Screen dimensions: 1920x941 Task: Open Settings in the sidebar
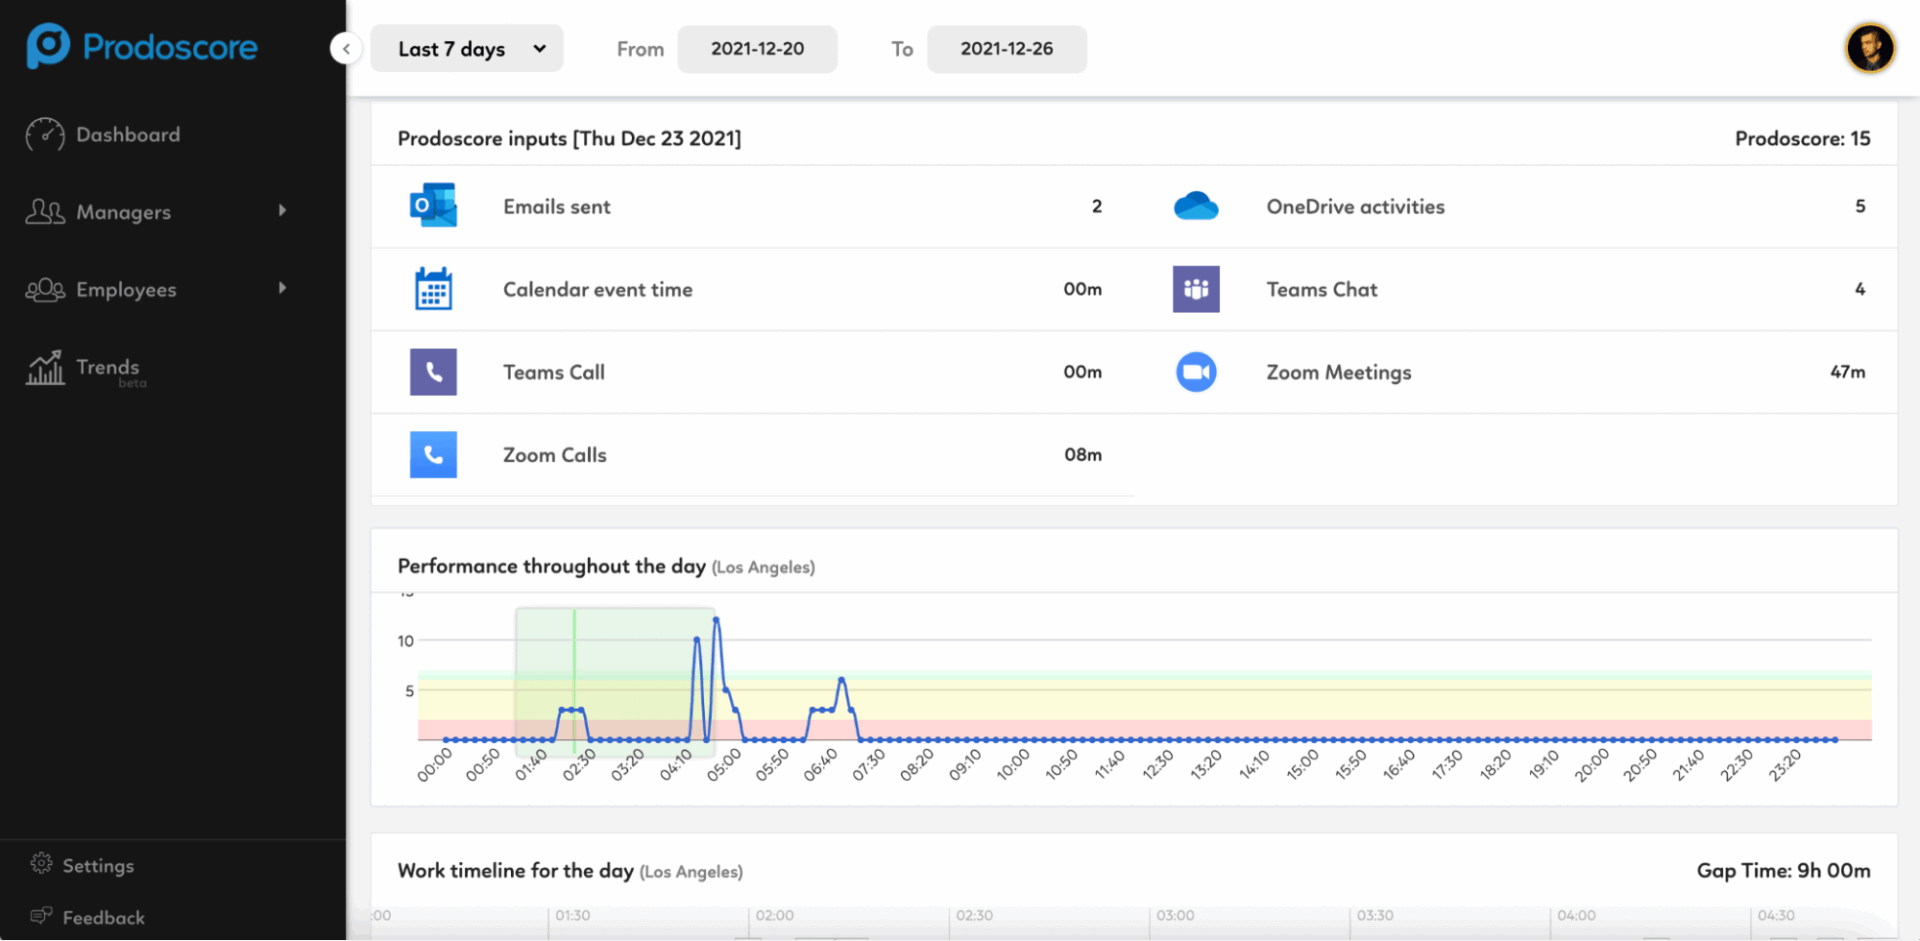pos(97,866)
